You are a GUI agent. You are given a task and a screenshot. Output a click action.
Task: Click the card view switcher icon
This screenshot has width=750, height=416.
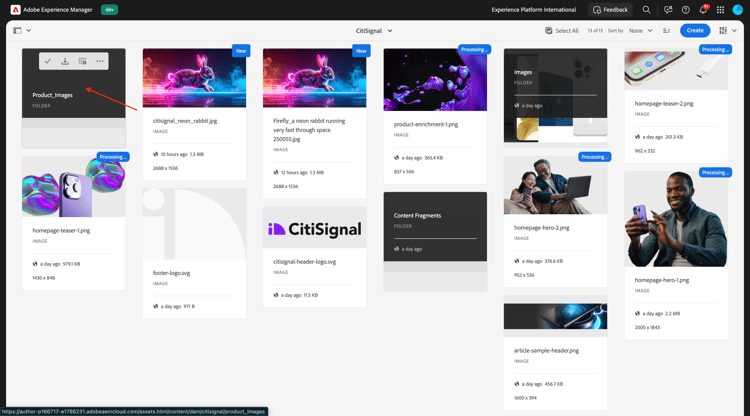723,31
